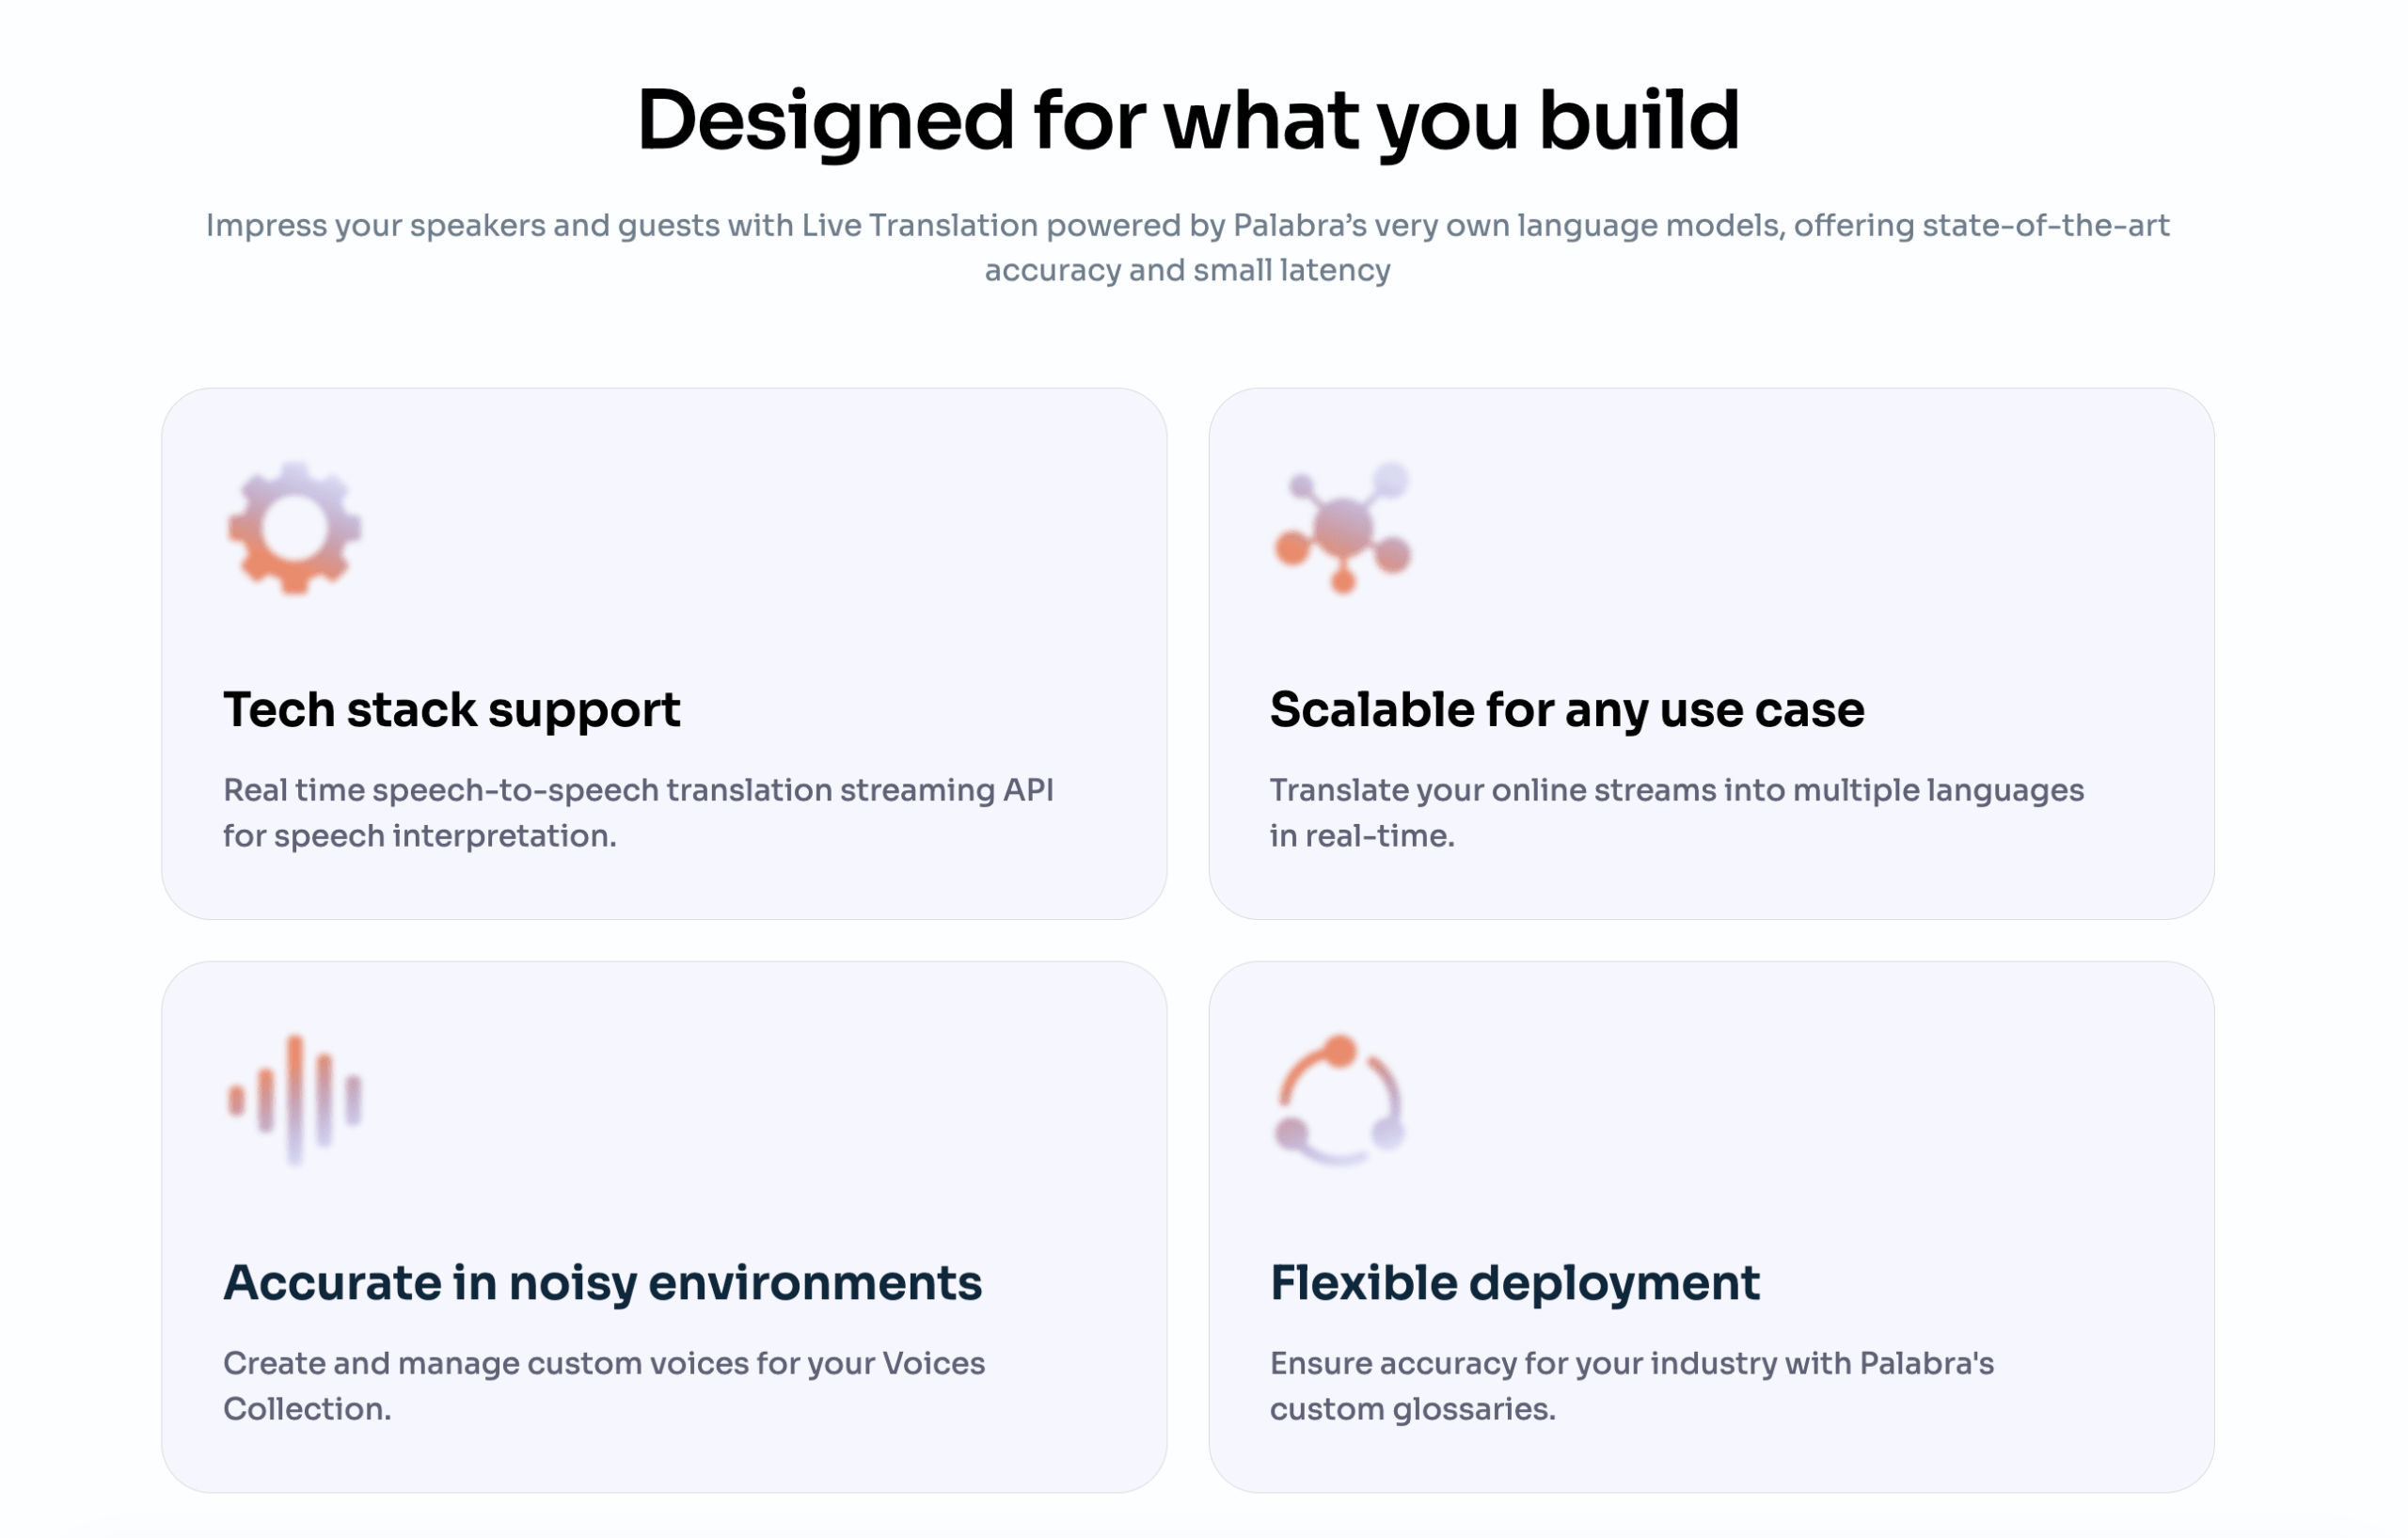The height and width of the screenshot is (1538, 2408).
Task: Open the Scalable for any use case heading
Action: (x=1567, y=710)
